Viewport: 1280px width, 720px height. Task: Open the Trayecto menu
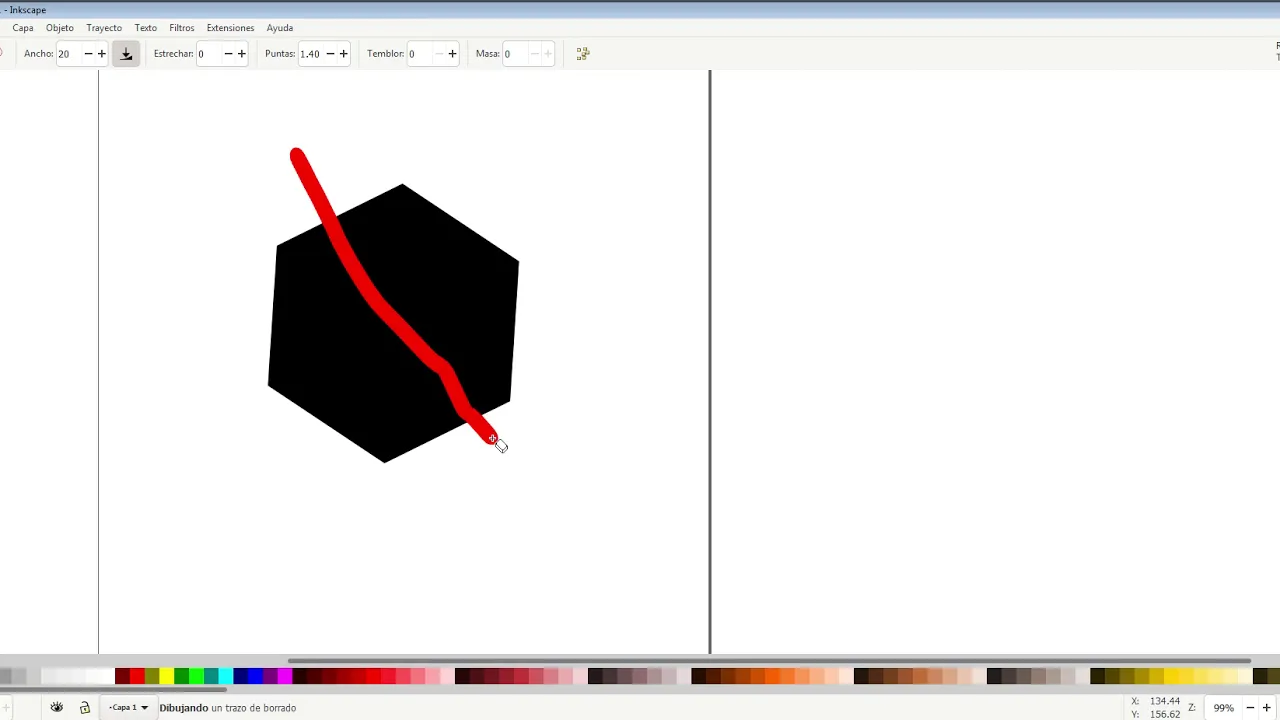104,28
